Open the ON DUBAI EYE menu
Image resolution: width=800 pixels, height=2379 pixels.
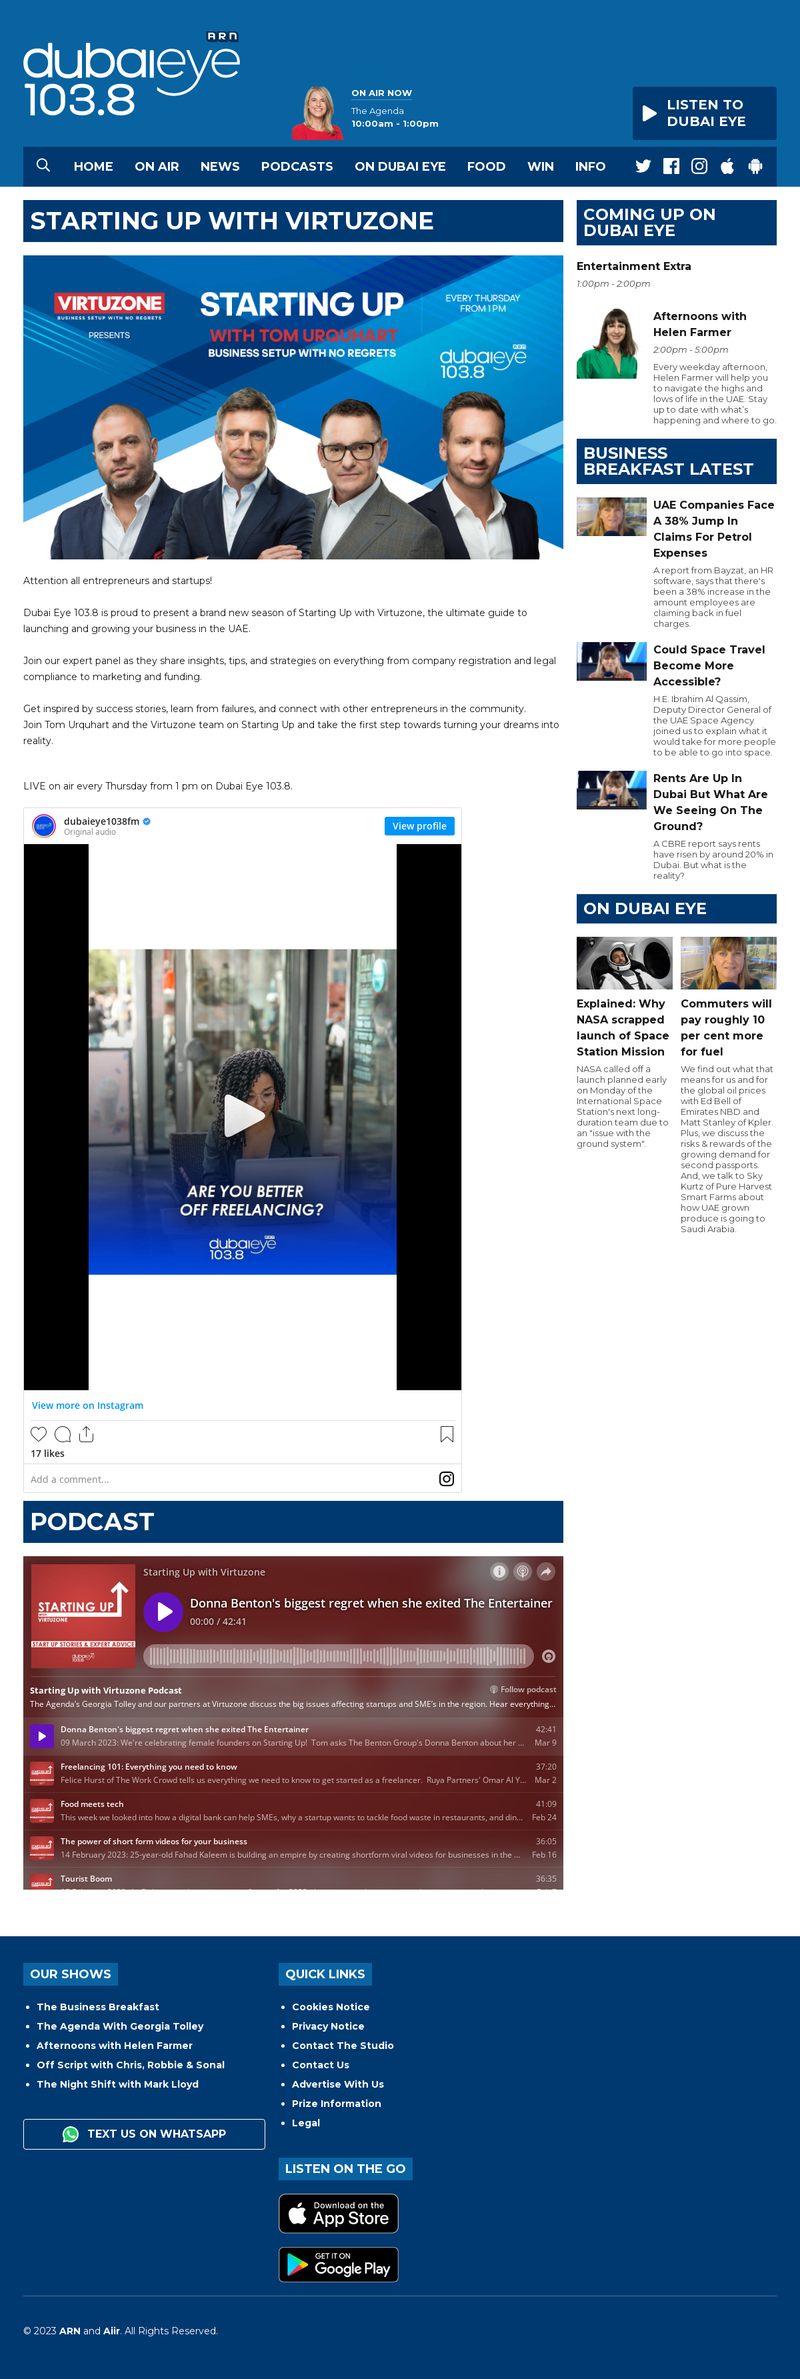pyautogui.click(x=400, y=166)
